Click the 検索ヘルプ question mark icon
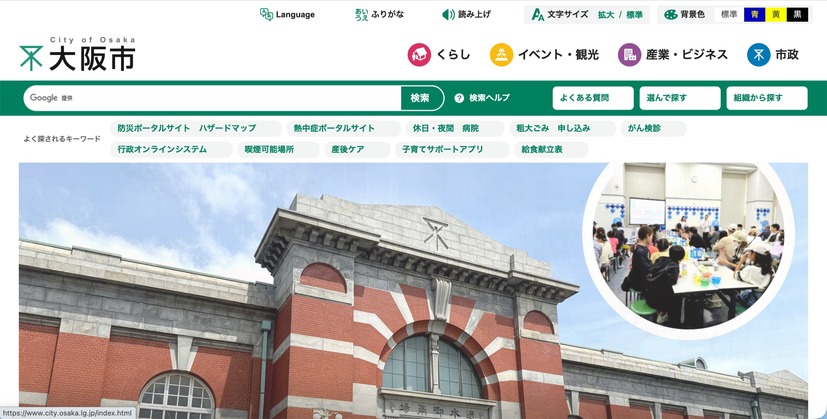Screen dimensions: 827x419 click(x=459, y=98)
